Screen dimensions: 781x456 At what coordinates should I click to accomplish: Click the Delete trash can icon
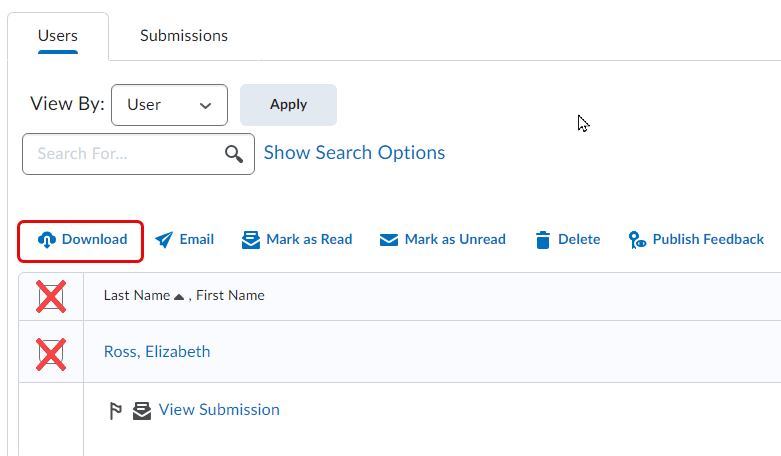(543, 240)
